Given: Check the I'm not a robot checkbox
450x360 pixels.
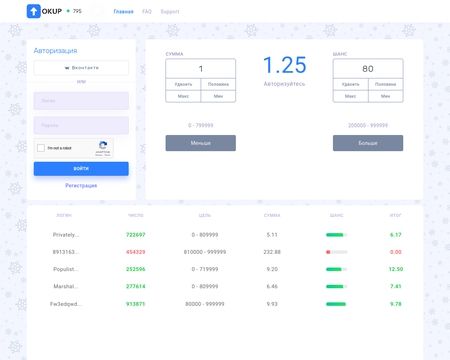Looking at the screenshot, I should point(41,148).
